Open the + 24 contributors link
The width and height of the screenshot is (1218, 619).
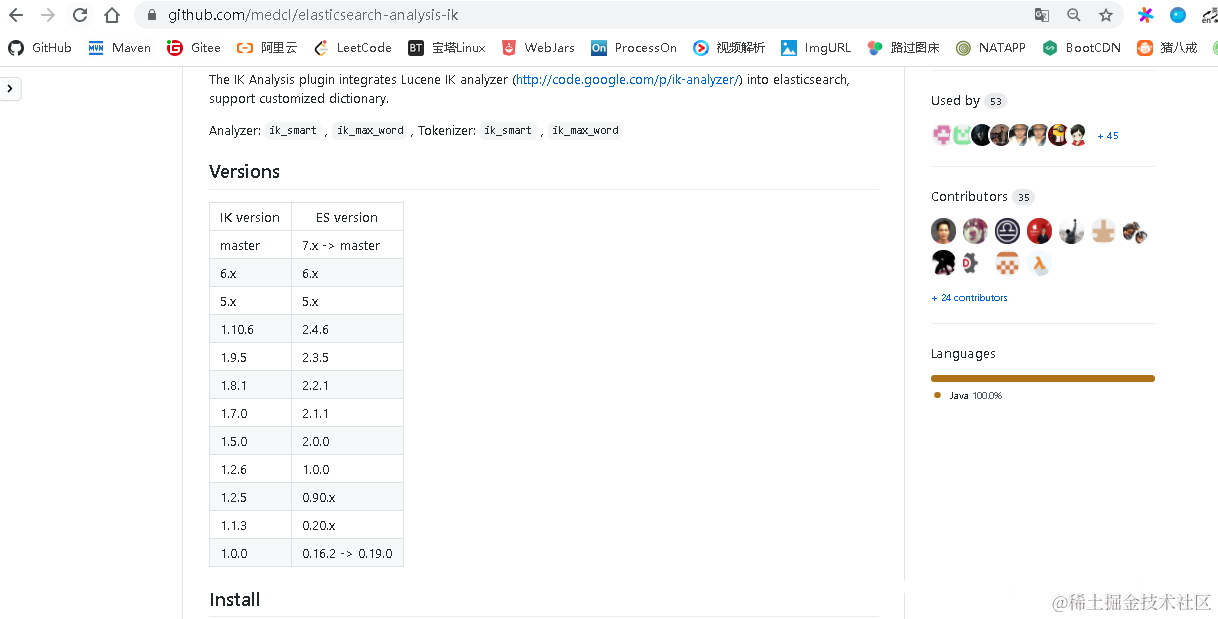pyautogui.click(x=969, y=298)
